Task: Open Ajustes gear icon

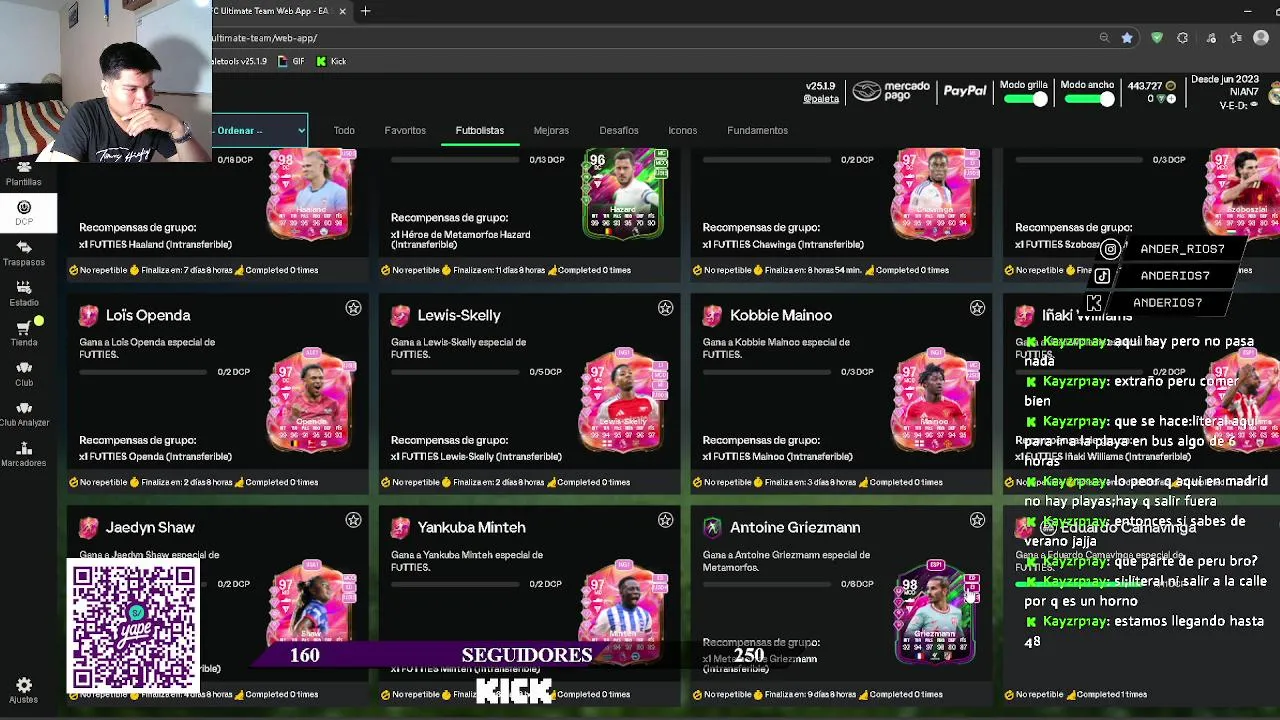Action: (x=24, y=690)
